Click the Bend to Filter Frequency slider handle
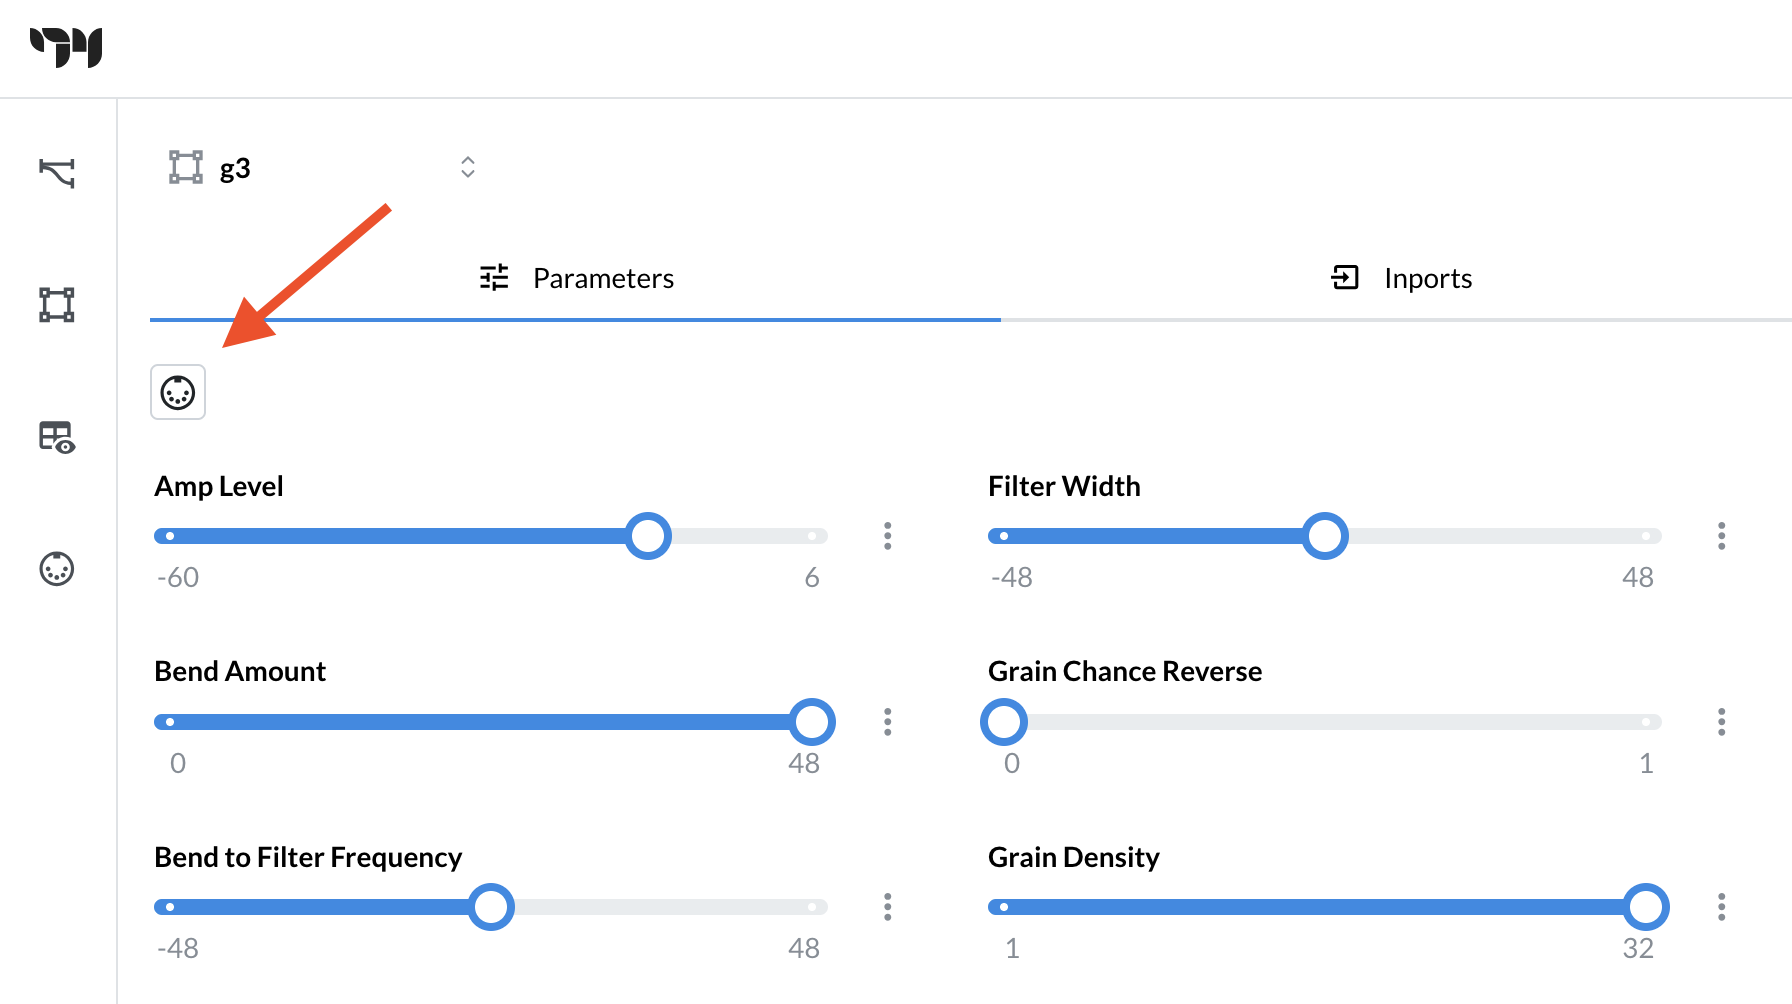Viewport: 1792px width, 1004px height. 491,907
